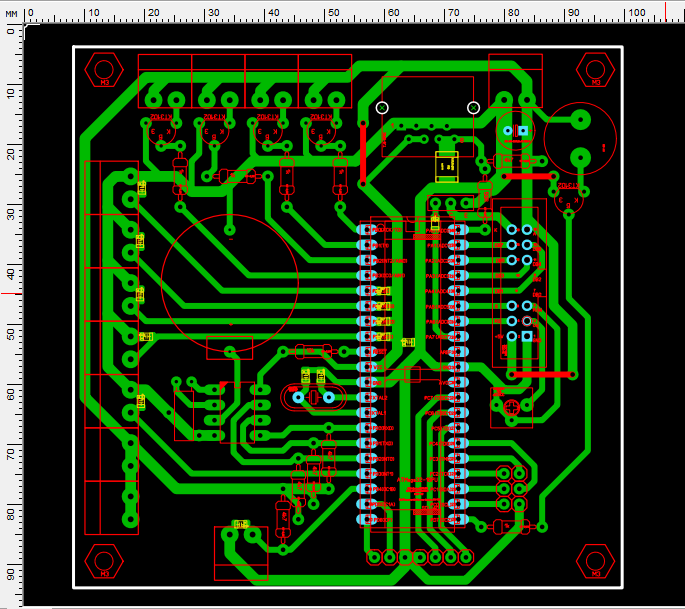
Task: Select the trimmer potentiometer at lower right
Action: [x=510, y=406]
